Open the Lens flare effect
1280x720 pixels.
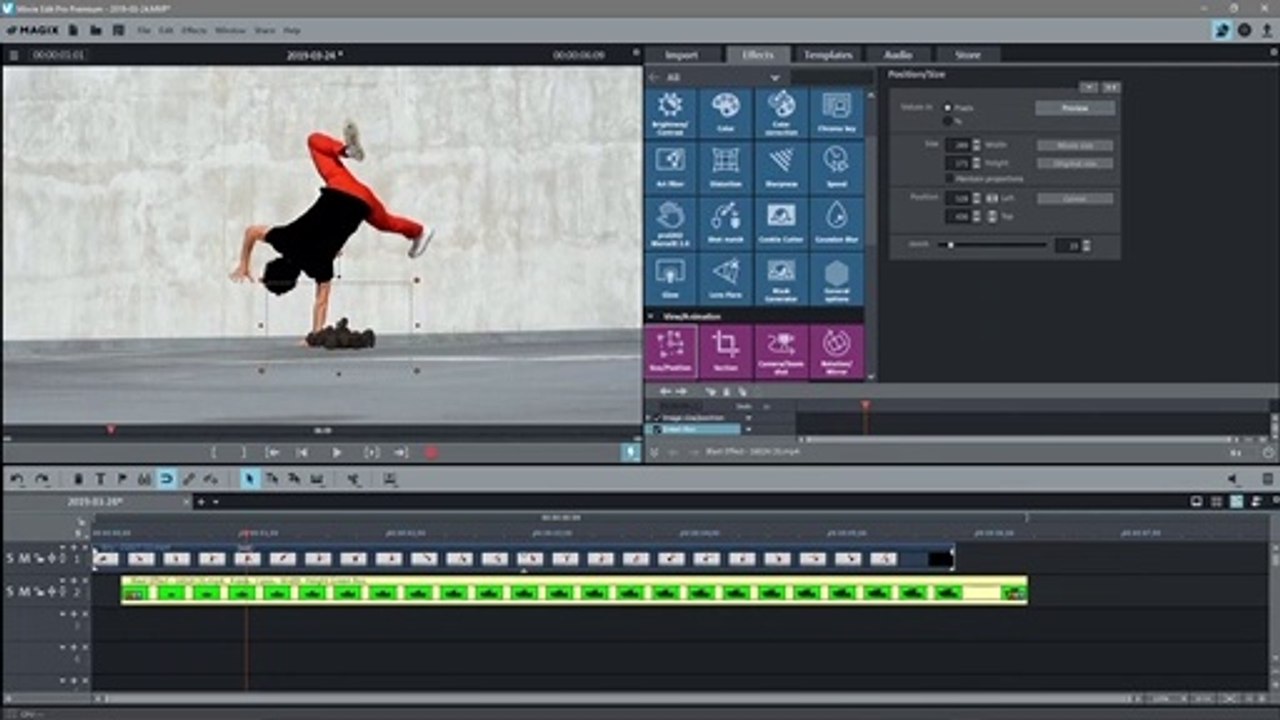click(725, 277)
